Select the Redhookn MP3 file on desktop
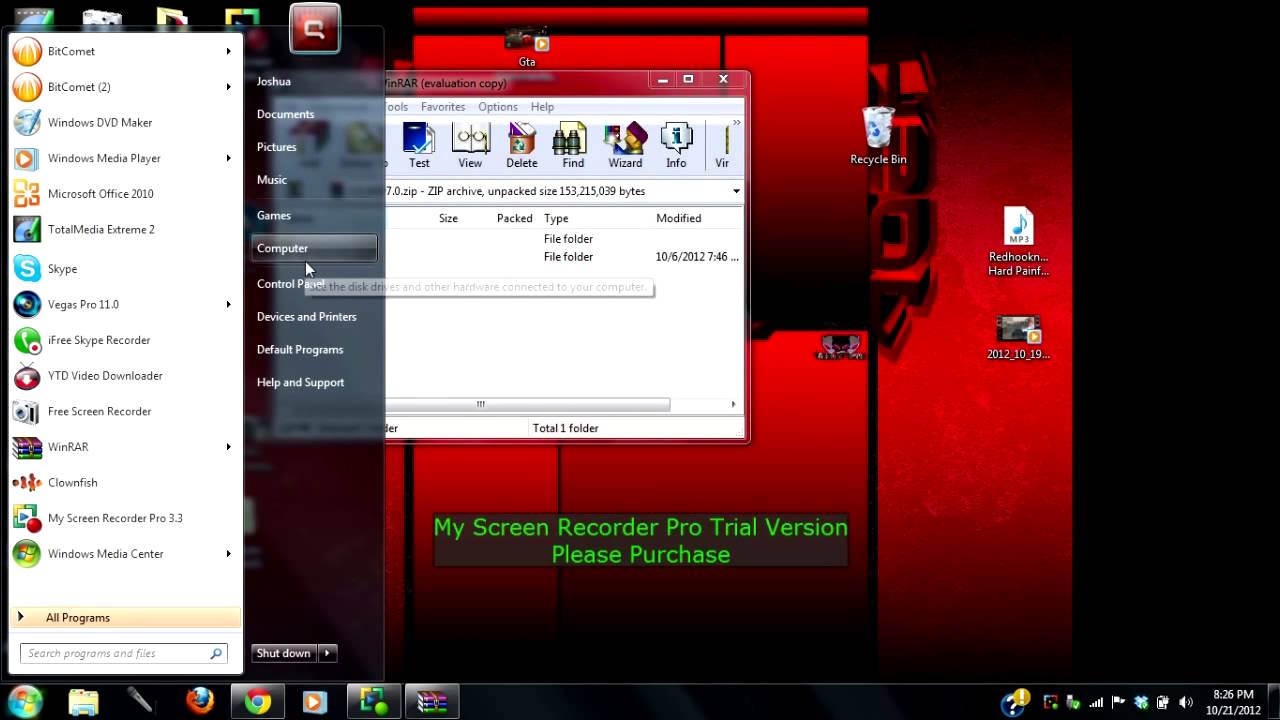The image size is (1280, 720). [1018, 242]
